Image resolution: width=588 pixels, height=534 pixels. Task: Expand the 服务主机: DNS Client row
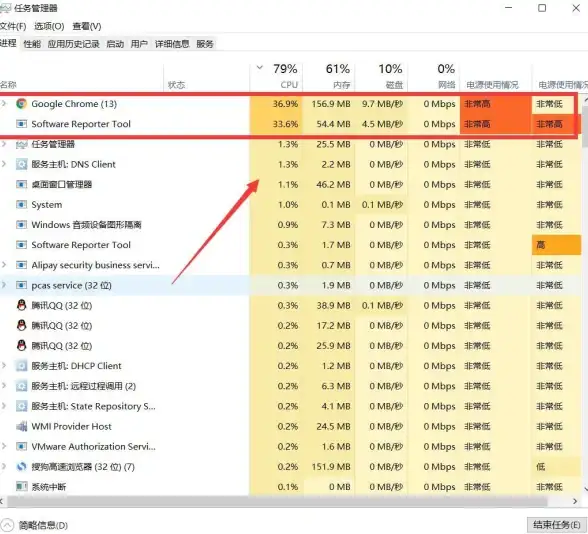point(4,164)
